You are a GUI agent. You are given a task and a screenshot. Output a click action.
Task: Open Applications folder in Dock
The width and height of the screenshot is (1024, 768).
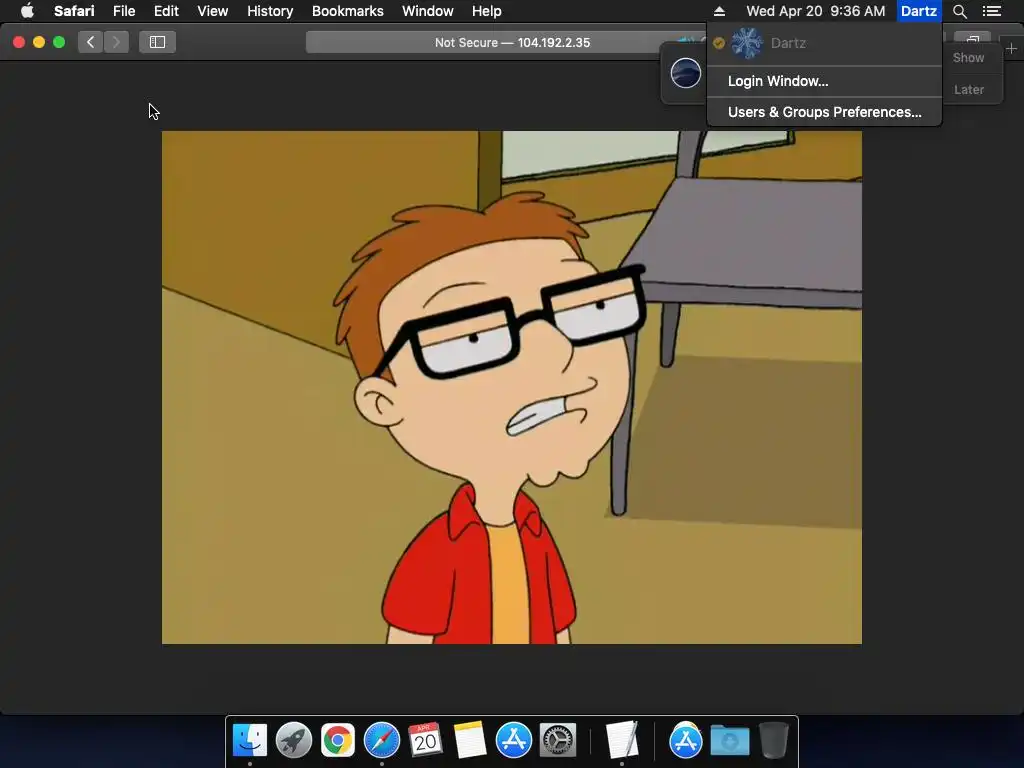(x=685, y=740)
